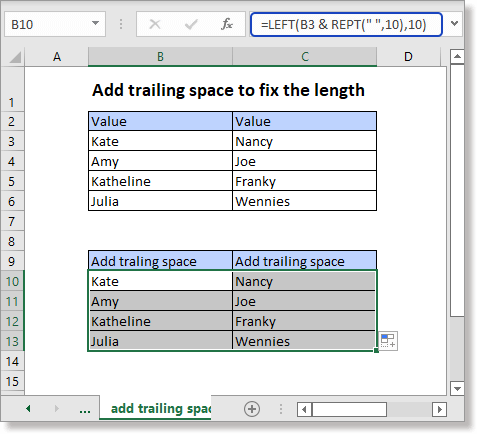The height and width of the screenshot is (434, 477).
Task: Open the Name Box dropdown arrow
Action: 95,23
